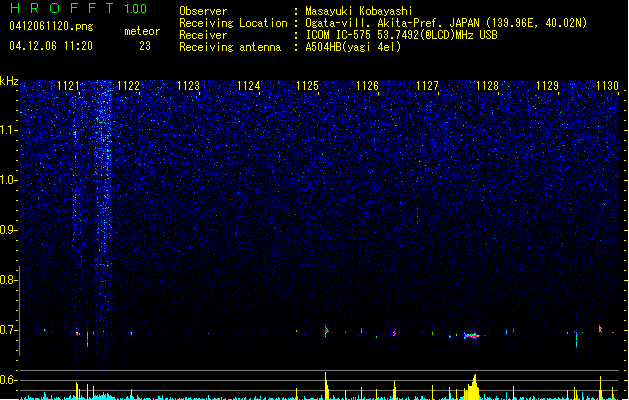Click the 1122 time marker
629x400 pixels.
click(x=128, y=86)
